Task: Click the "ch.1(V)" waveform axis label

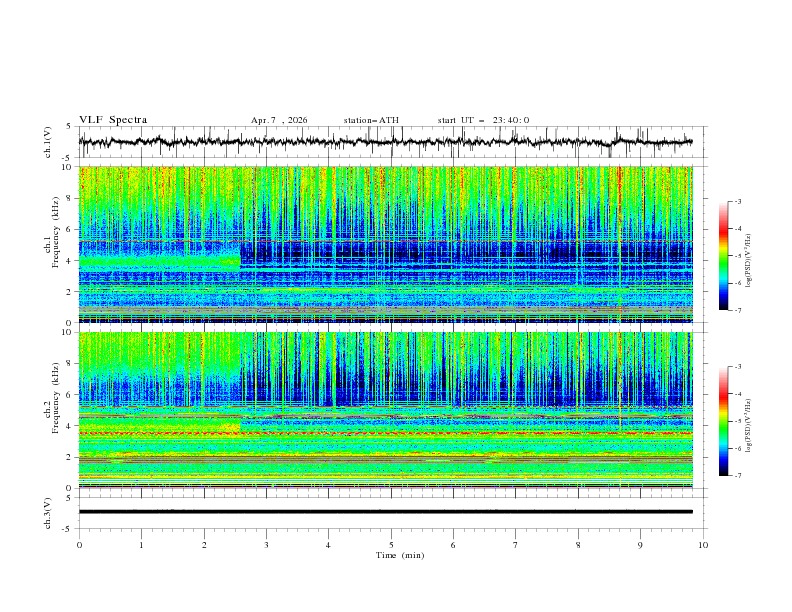Action: 48,142
